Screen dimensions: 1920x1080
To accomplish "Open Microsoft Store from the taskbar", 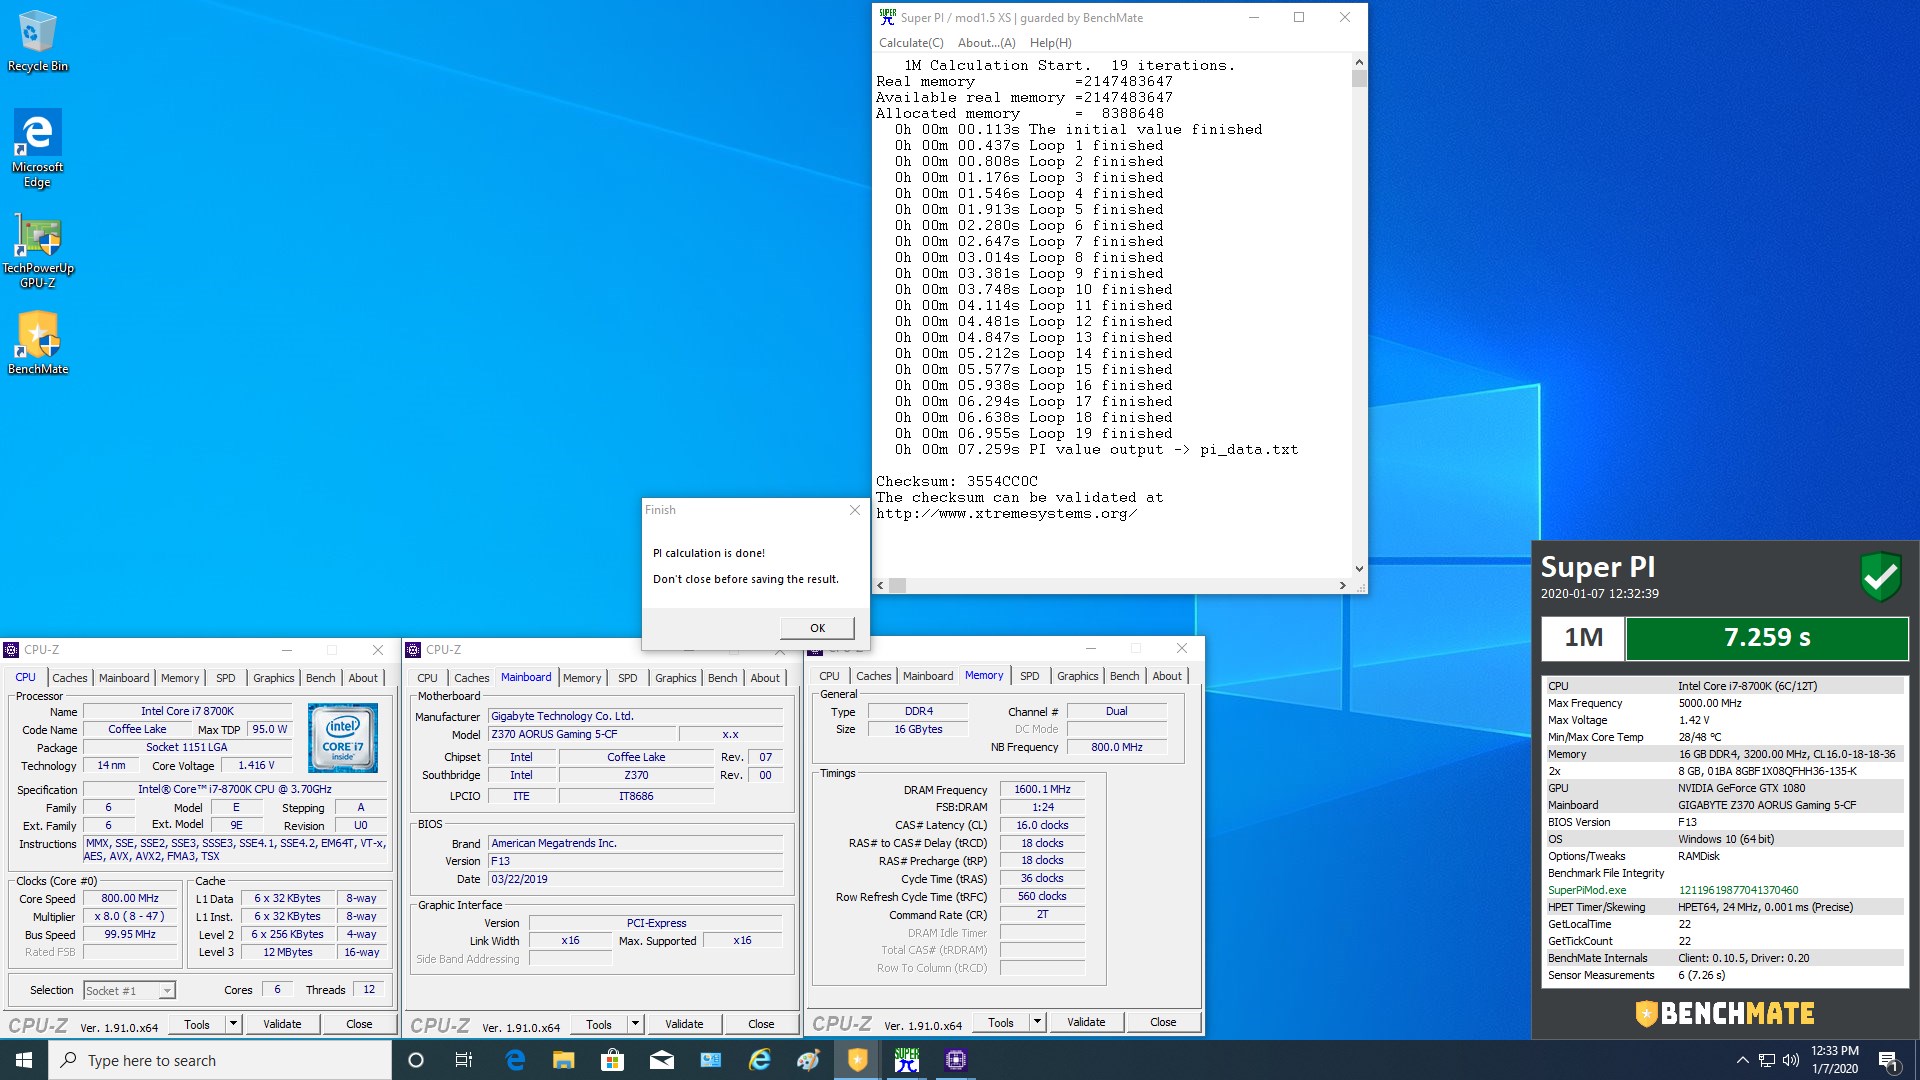I will coord(612,1060).
